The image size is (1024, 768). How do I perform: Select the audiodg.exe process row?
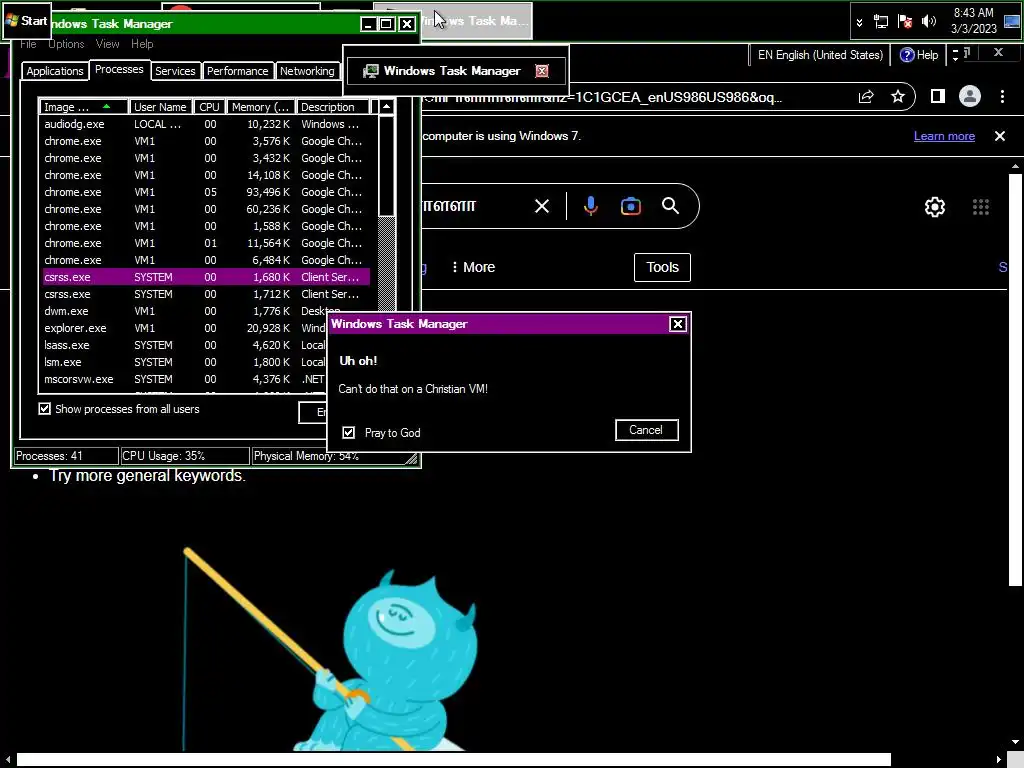pos(206,124)
